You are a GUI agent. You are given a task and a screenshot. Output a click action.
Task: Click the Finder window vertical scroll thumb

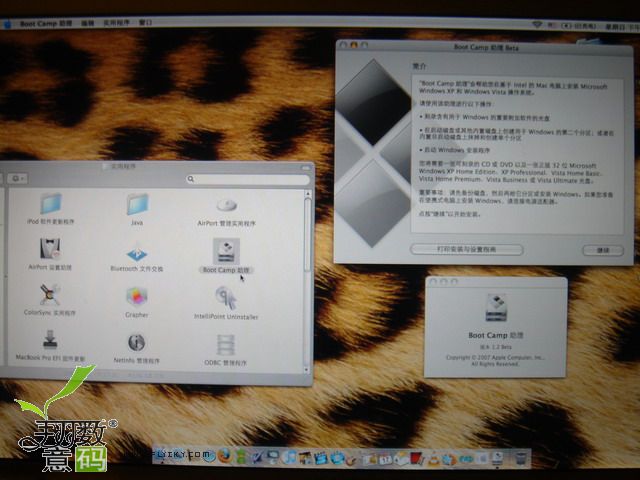tap(308, 235)
